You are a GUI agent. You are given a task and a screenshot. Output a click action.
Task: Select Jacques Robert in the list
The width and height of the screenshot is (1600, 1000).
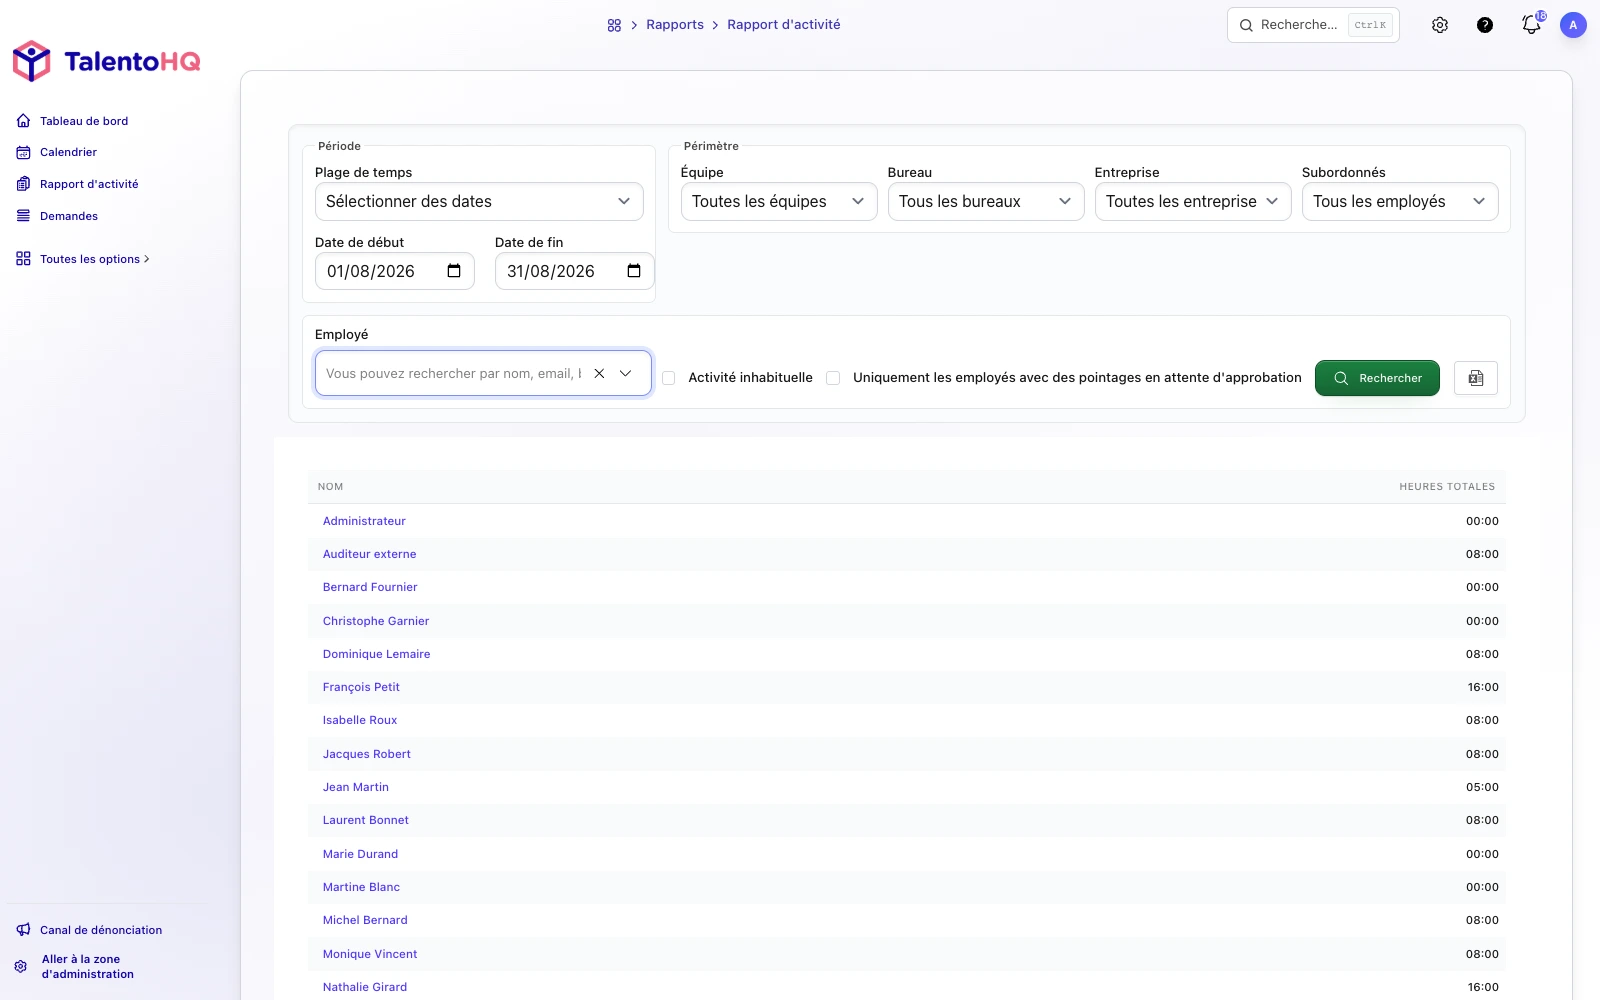(x=366, y=754)
